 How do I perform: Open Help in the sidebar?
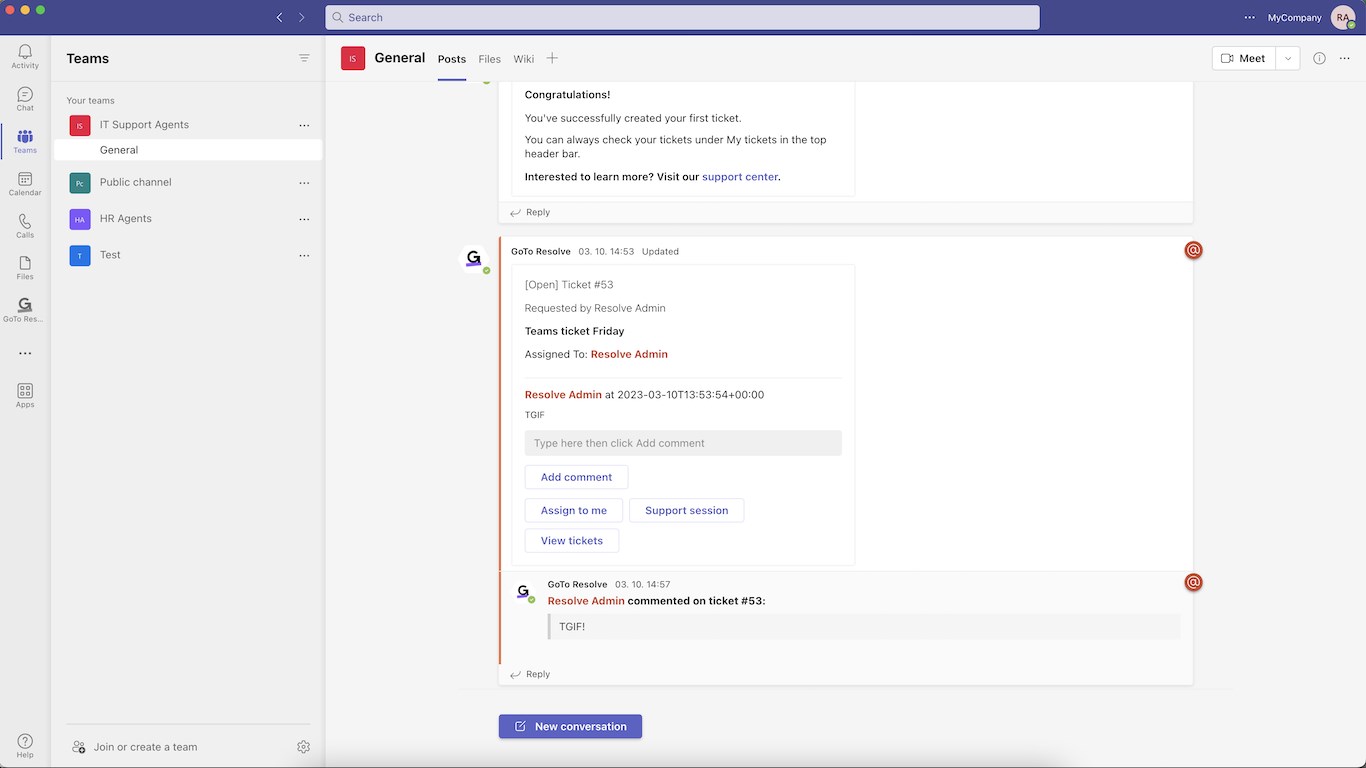[25, 745]
